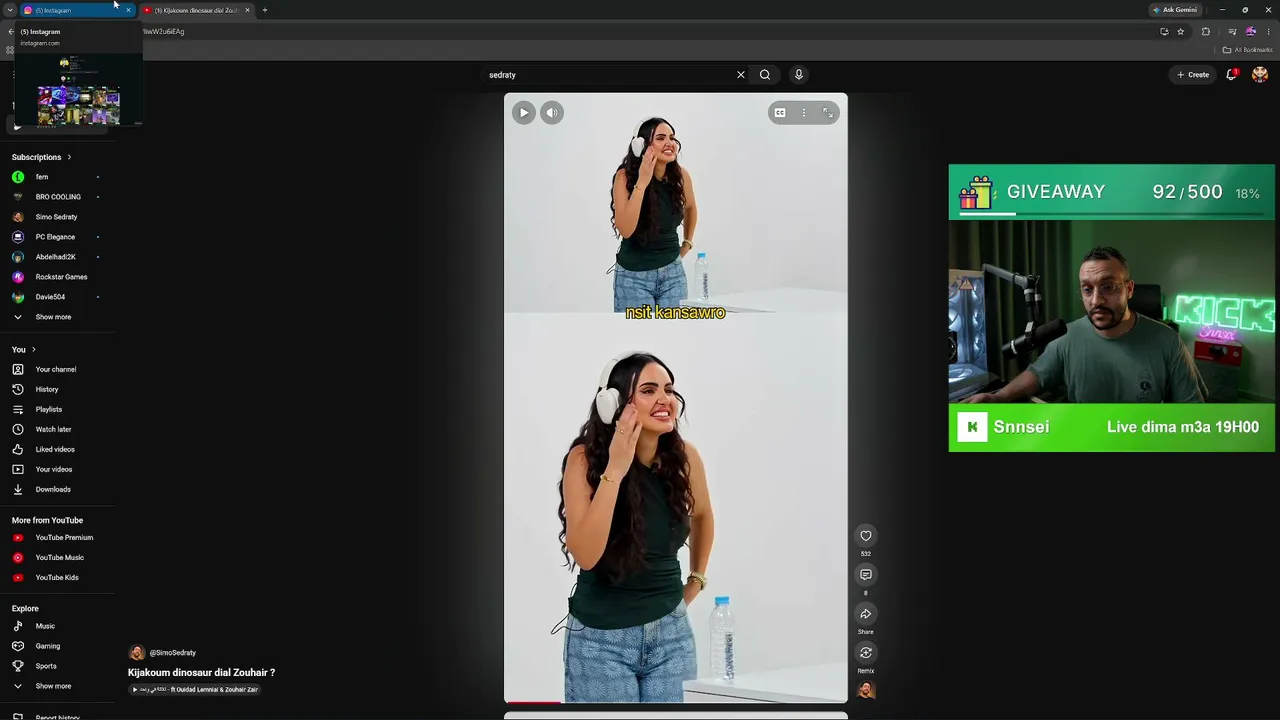Mute the Shorts video volume
The image size is (1280, 720).
552,113
